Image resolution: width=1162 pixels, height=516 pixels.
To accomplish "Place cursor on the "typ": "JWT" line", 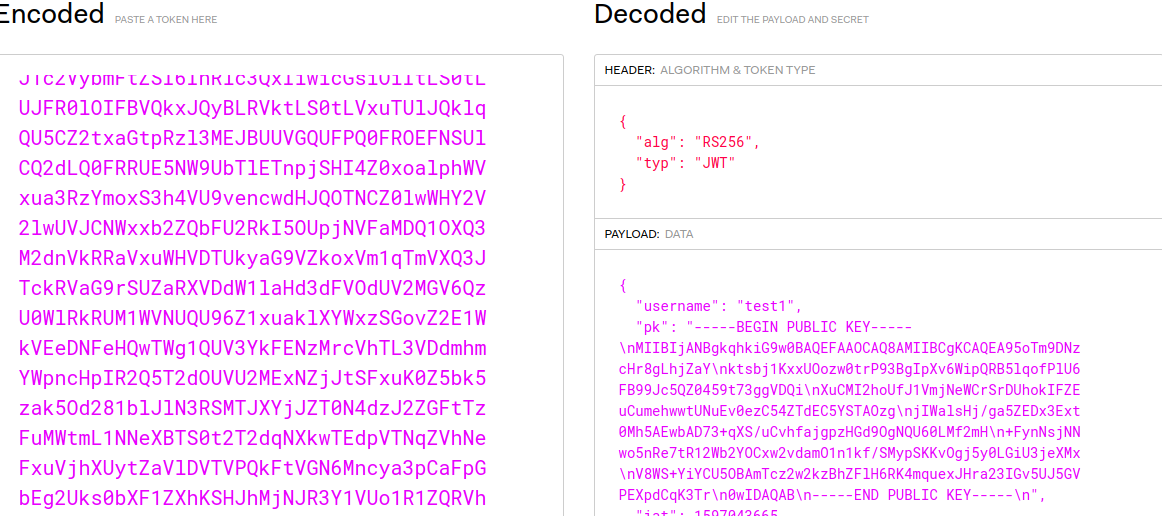I will click(x=685, y=162).
